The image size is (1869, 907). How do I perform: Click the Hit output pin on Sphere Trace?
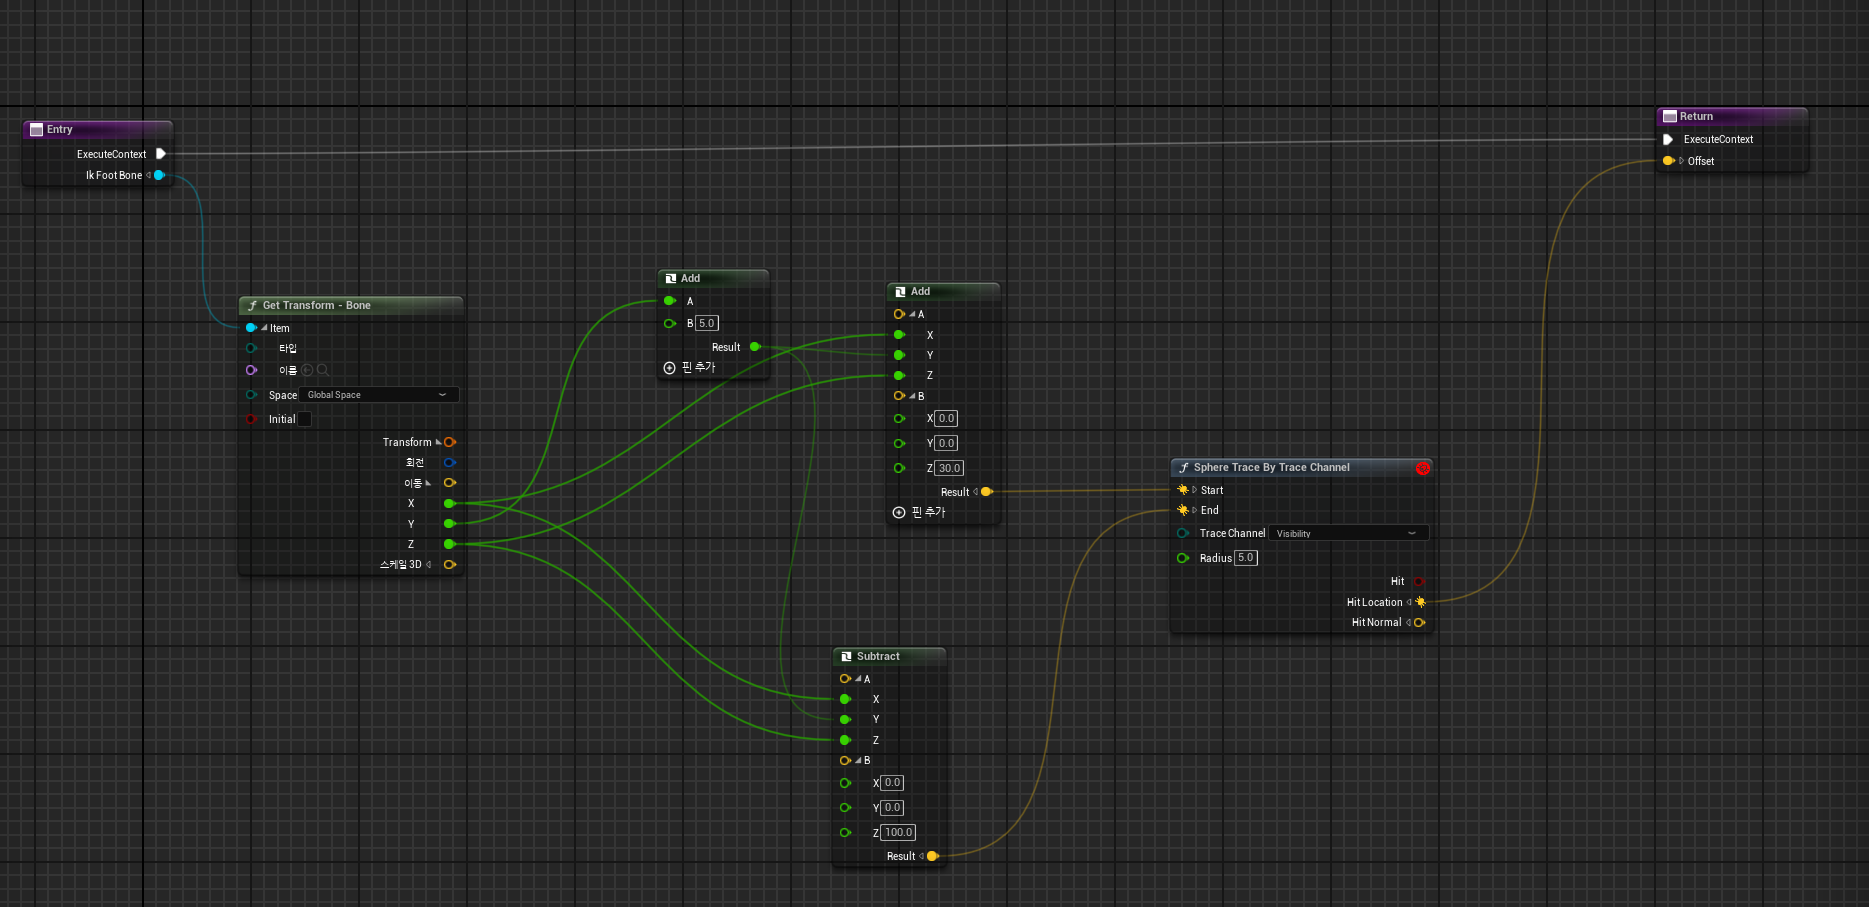[x=1419, y=581]
